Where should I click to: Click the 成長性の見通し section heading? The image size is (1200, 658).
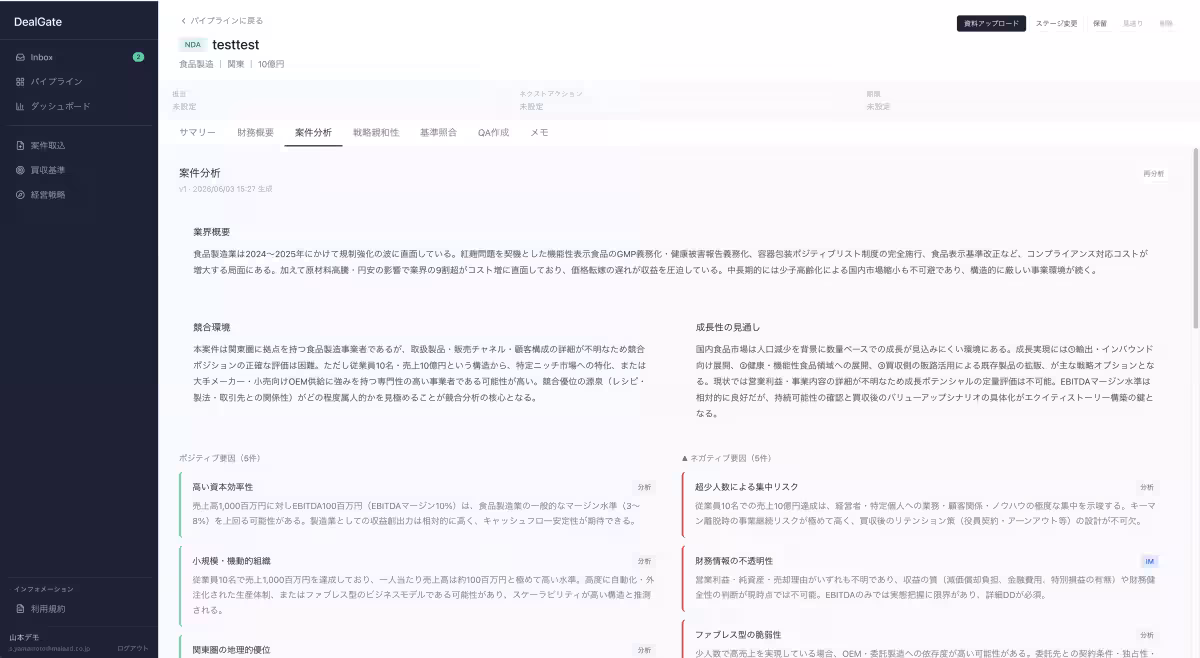(x=728, y=327)
